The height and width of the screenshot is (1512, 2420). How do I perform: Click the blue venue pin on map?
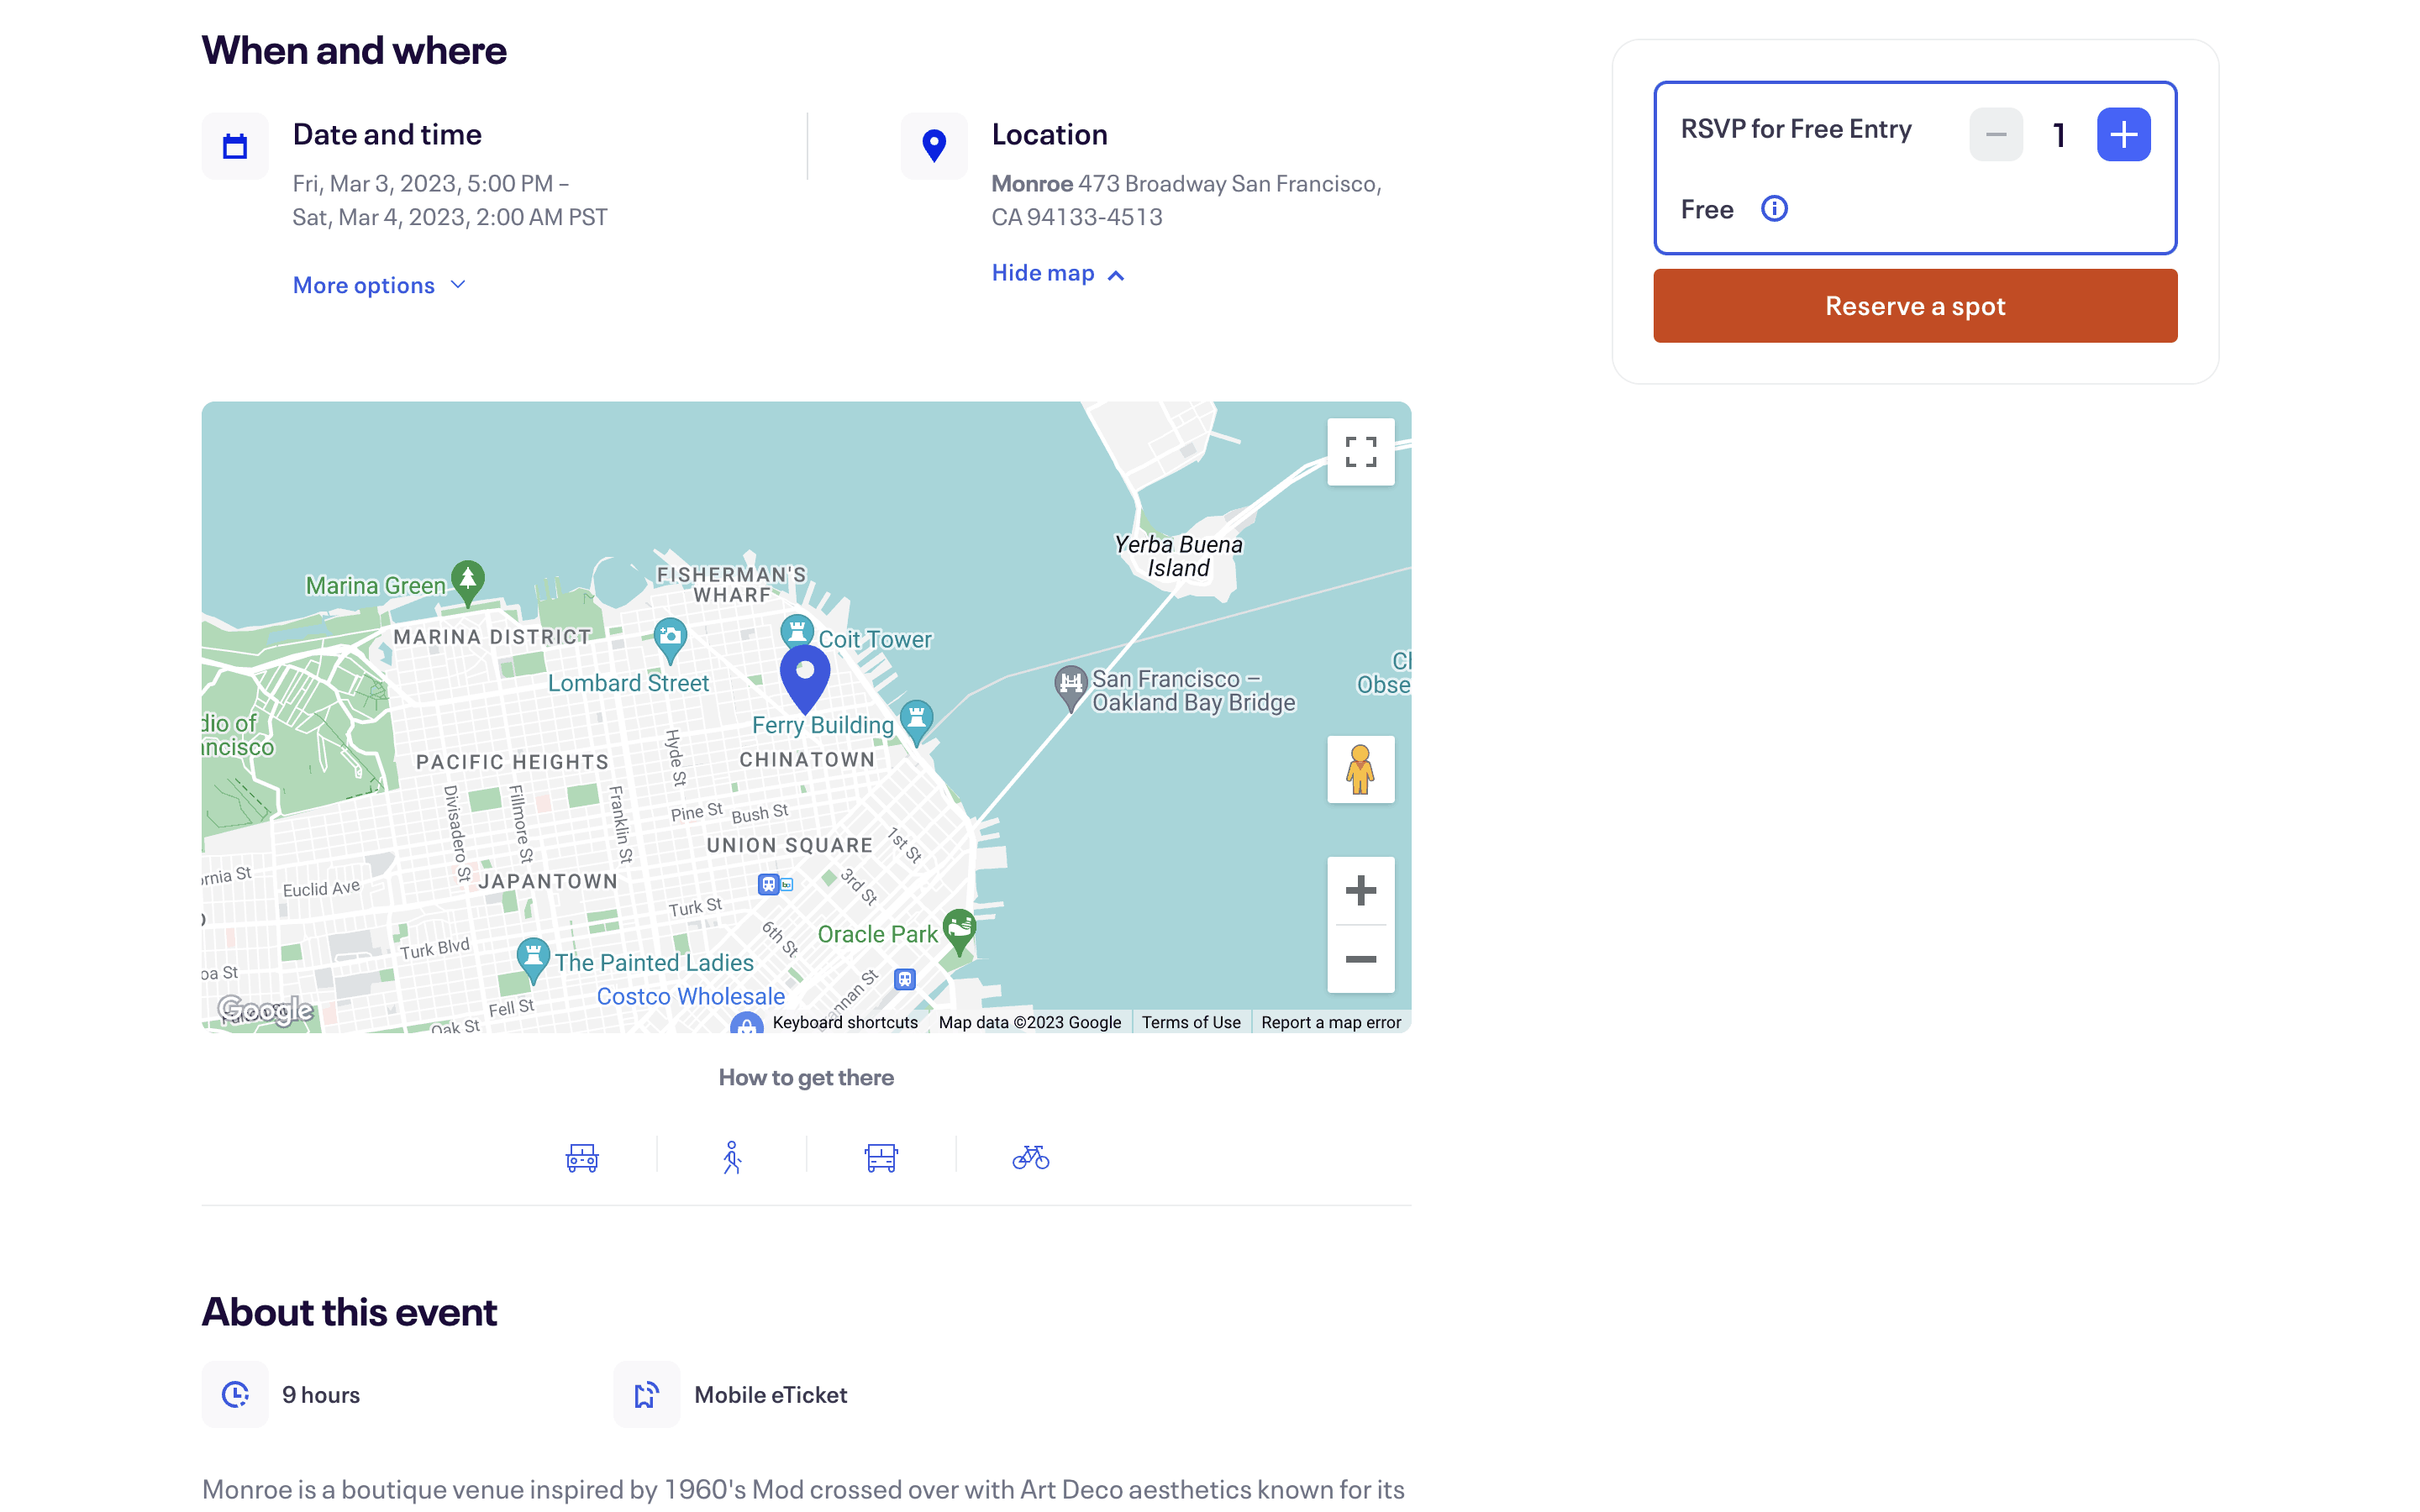pyautogui.click(x=804, y=677)
